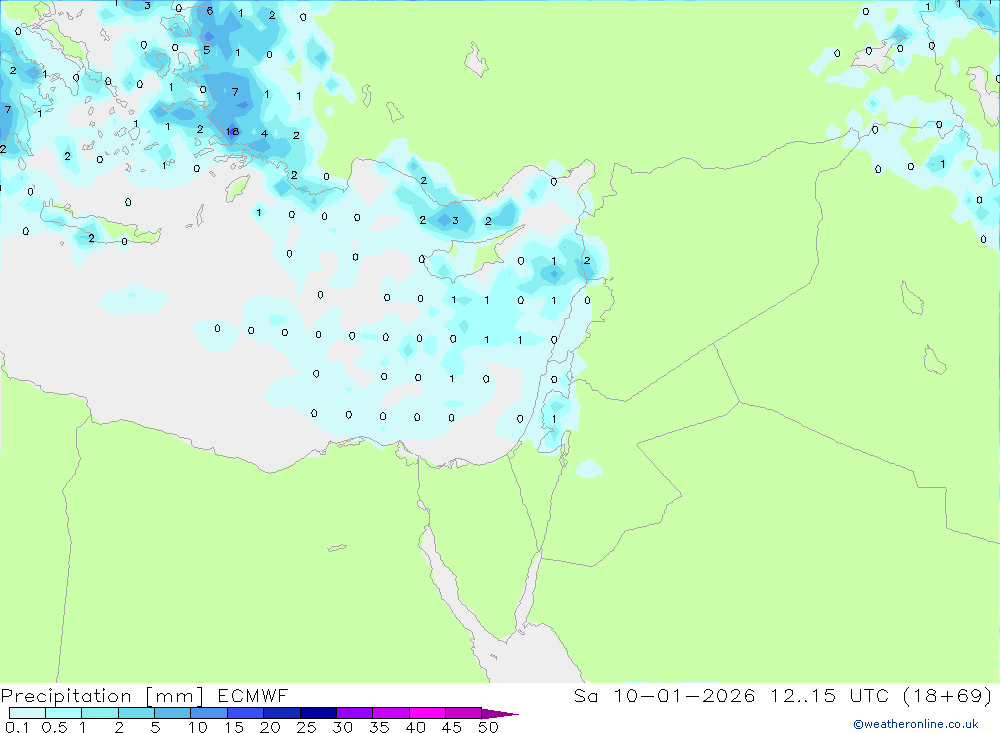1000x733 pixels.
Task: Pick the magenta 40–45 mm legend swatch
Action: pos(427,713)
